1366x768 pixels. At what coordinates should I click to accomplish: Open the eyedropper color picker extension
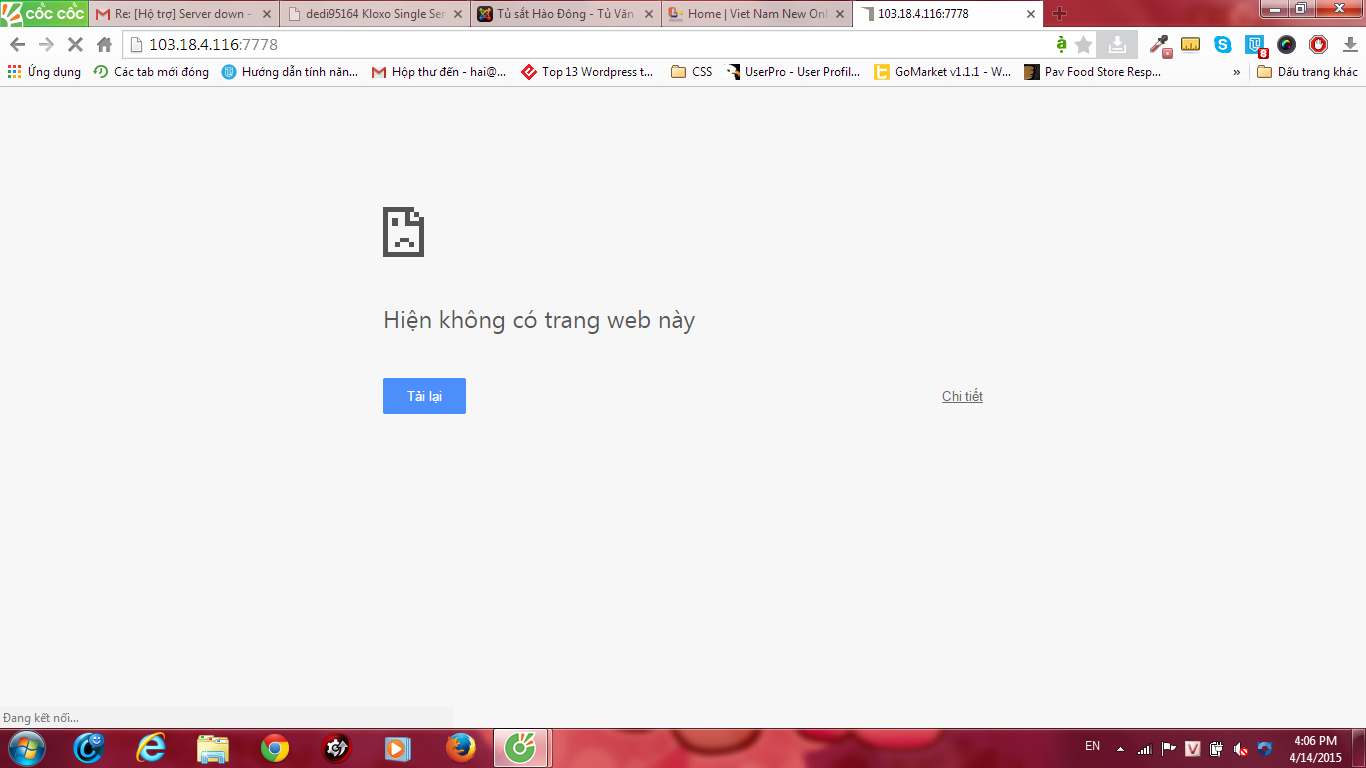(x=1160, y=44)
